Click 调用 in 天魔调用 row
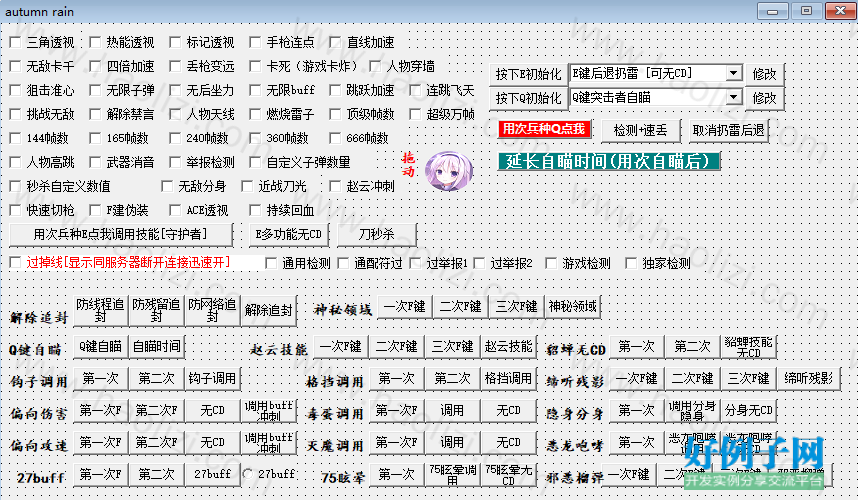This screenshot has width=858, height=500. [453, 442]
